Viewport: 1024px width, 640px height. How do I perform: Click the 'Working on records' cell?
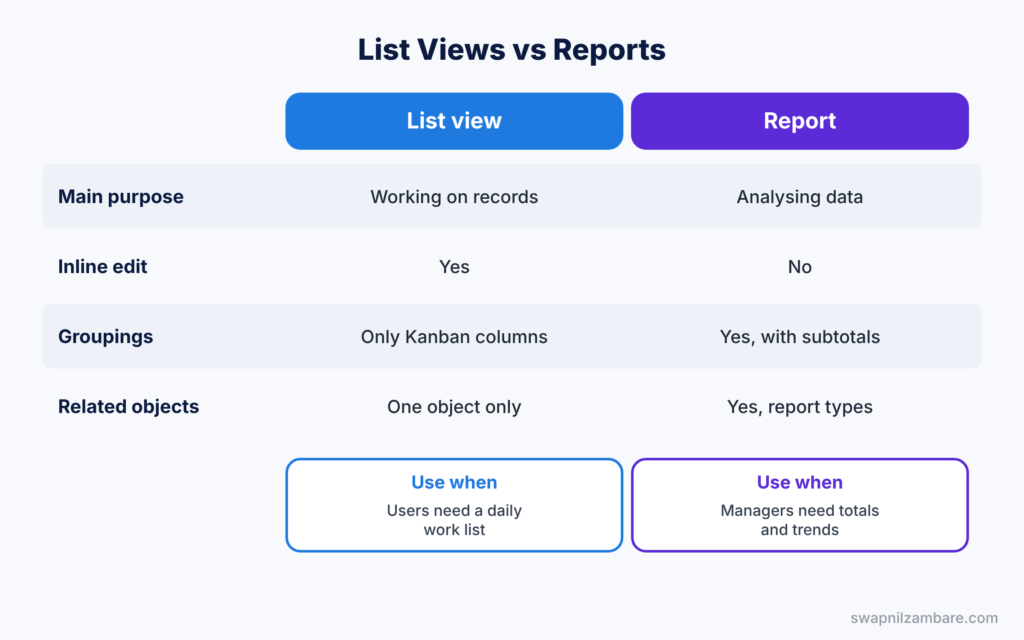454,197
